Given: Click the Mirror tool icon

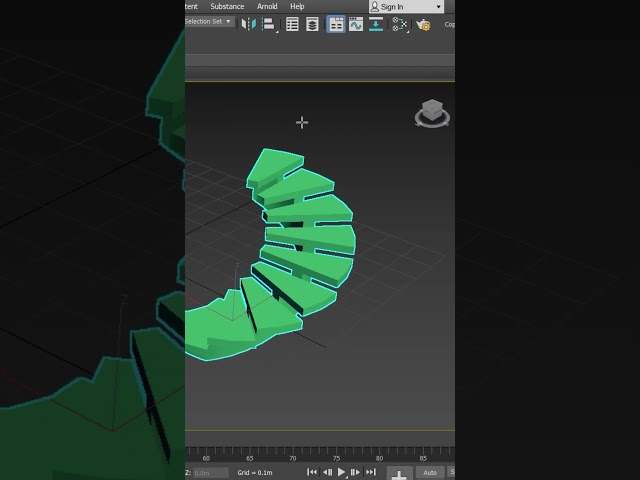Looking at the screenshot, I should (x=249, y=24).
